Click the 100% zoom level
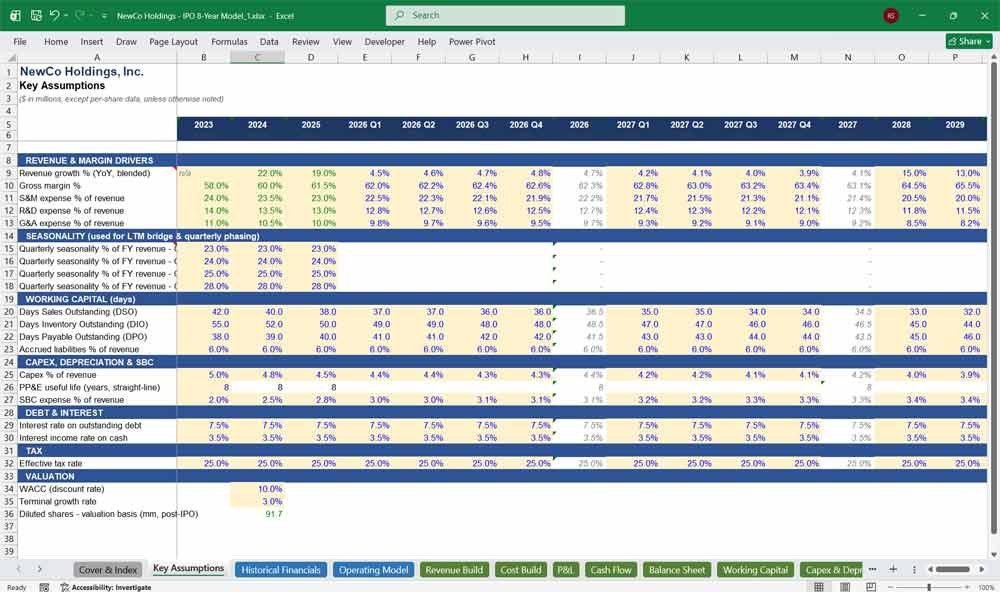The width and height of the screenshot is (1000, 592). [x=986, y=587]
